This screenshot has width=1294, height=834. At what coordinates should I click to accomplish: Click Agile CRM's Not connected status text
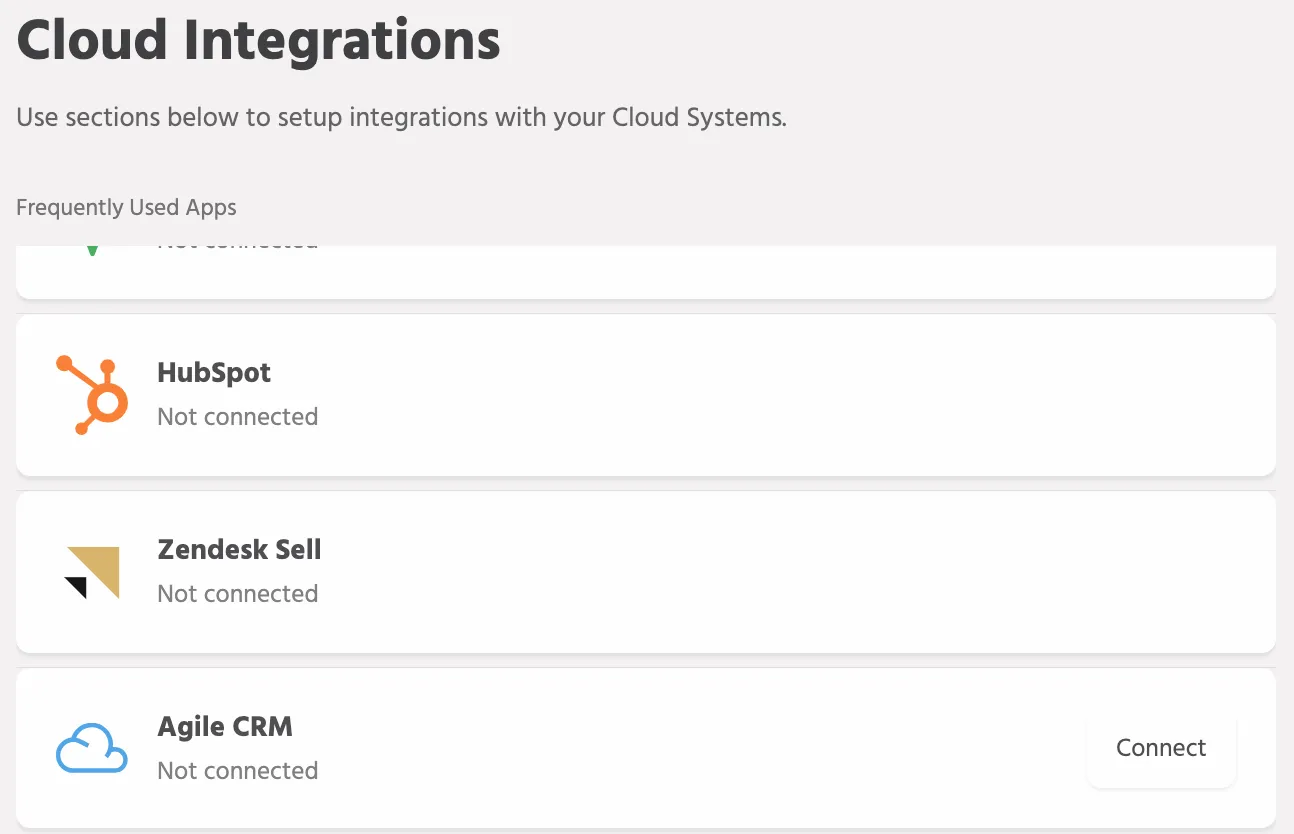[x=238, y=770]
